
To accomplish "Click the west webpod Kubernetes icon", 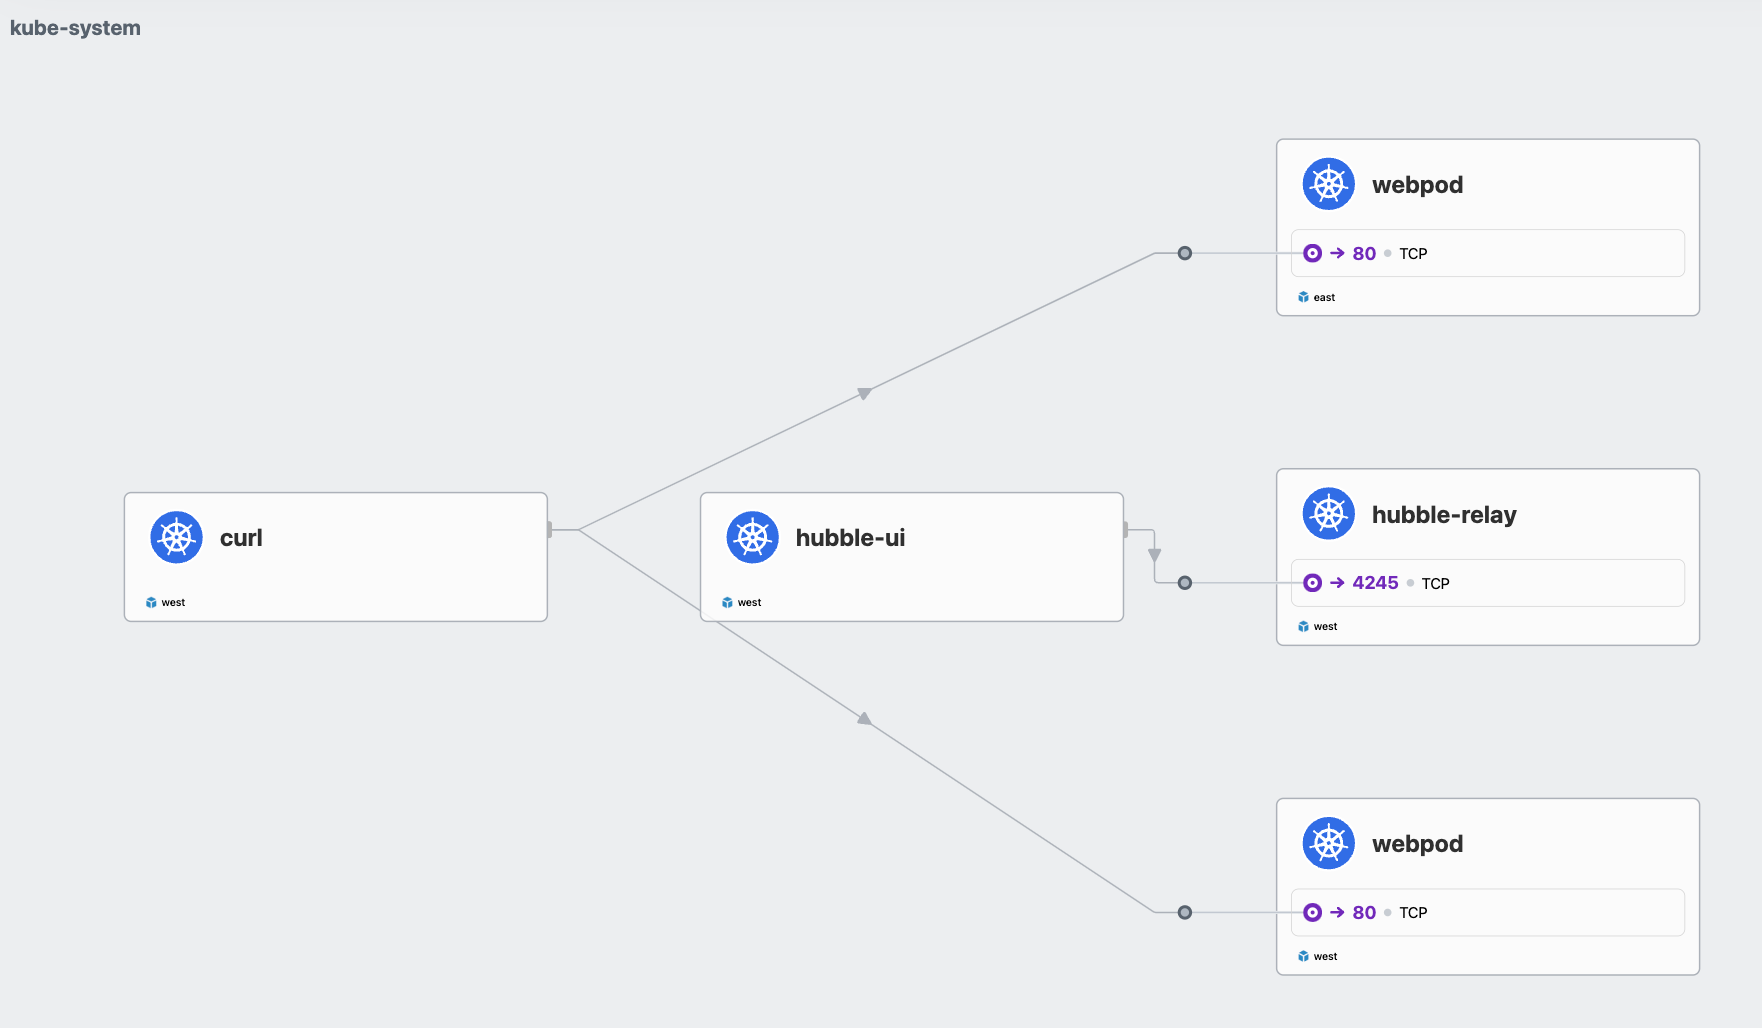I will tap(1328, 843).
